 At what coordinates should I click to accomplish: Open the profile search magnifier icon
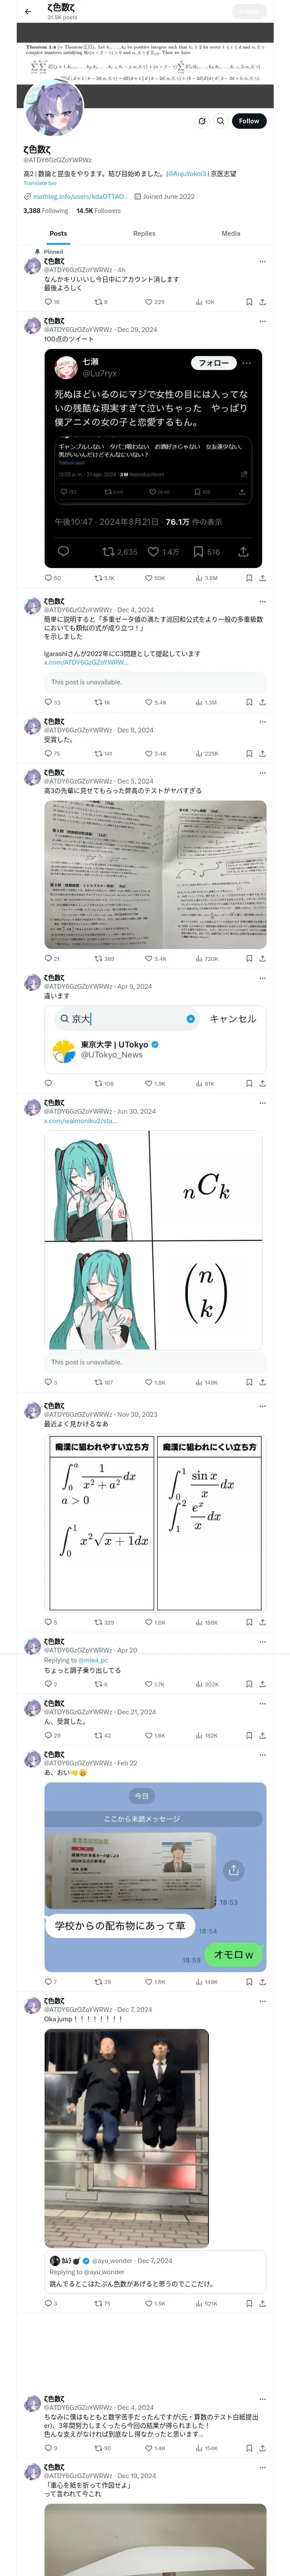point(220,121)
